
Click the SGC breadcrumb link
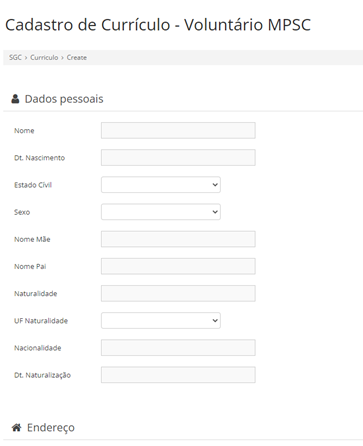pos(15,57)
